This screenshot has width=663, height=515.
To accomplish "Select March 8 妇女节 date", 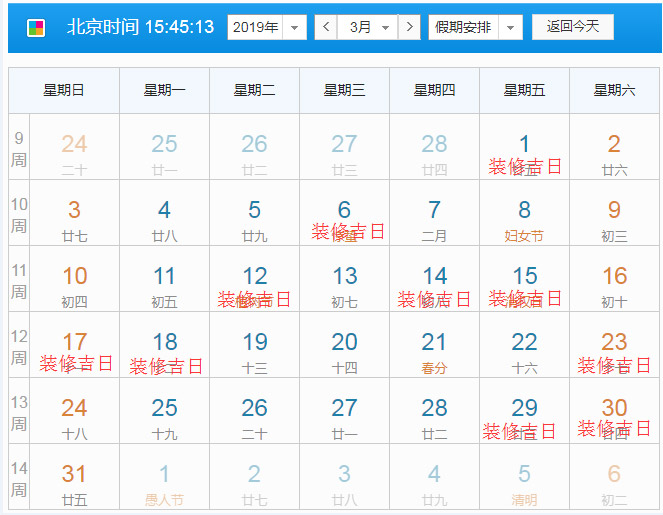I will pos(524,221).
